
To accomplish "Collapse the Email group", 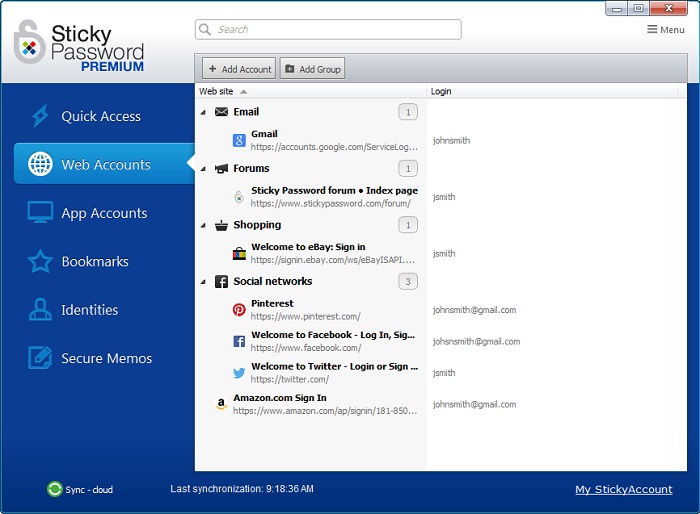I will tap(203, 112).
